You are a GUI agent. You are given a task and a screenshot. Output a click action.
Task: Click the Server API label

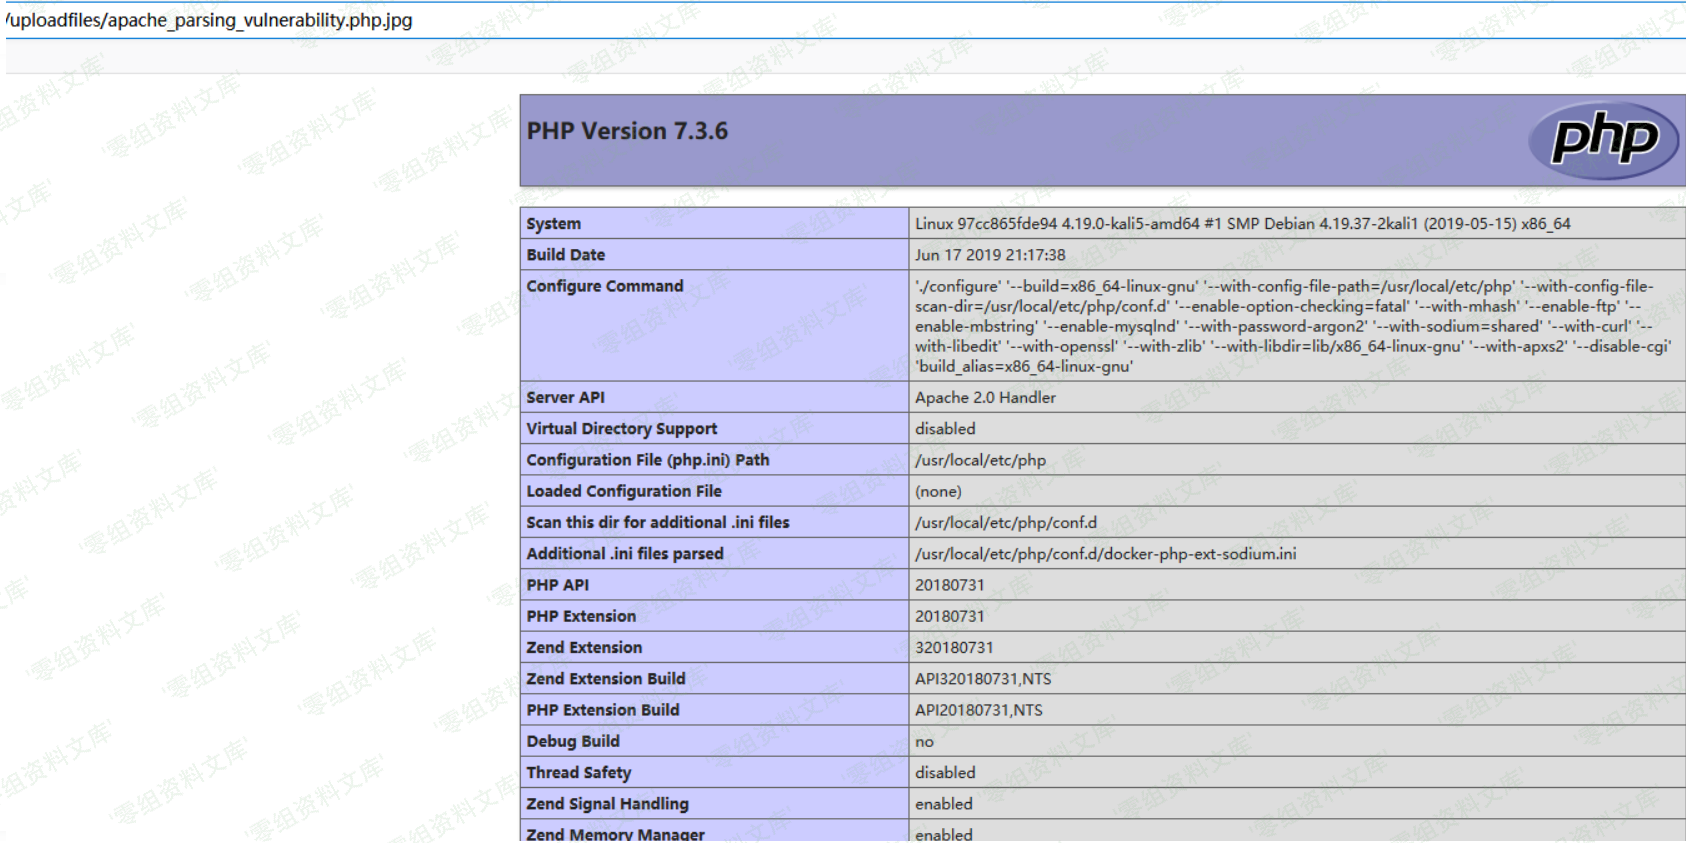click(566, 398)
